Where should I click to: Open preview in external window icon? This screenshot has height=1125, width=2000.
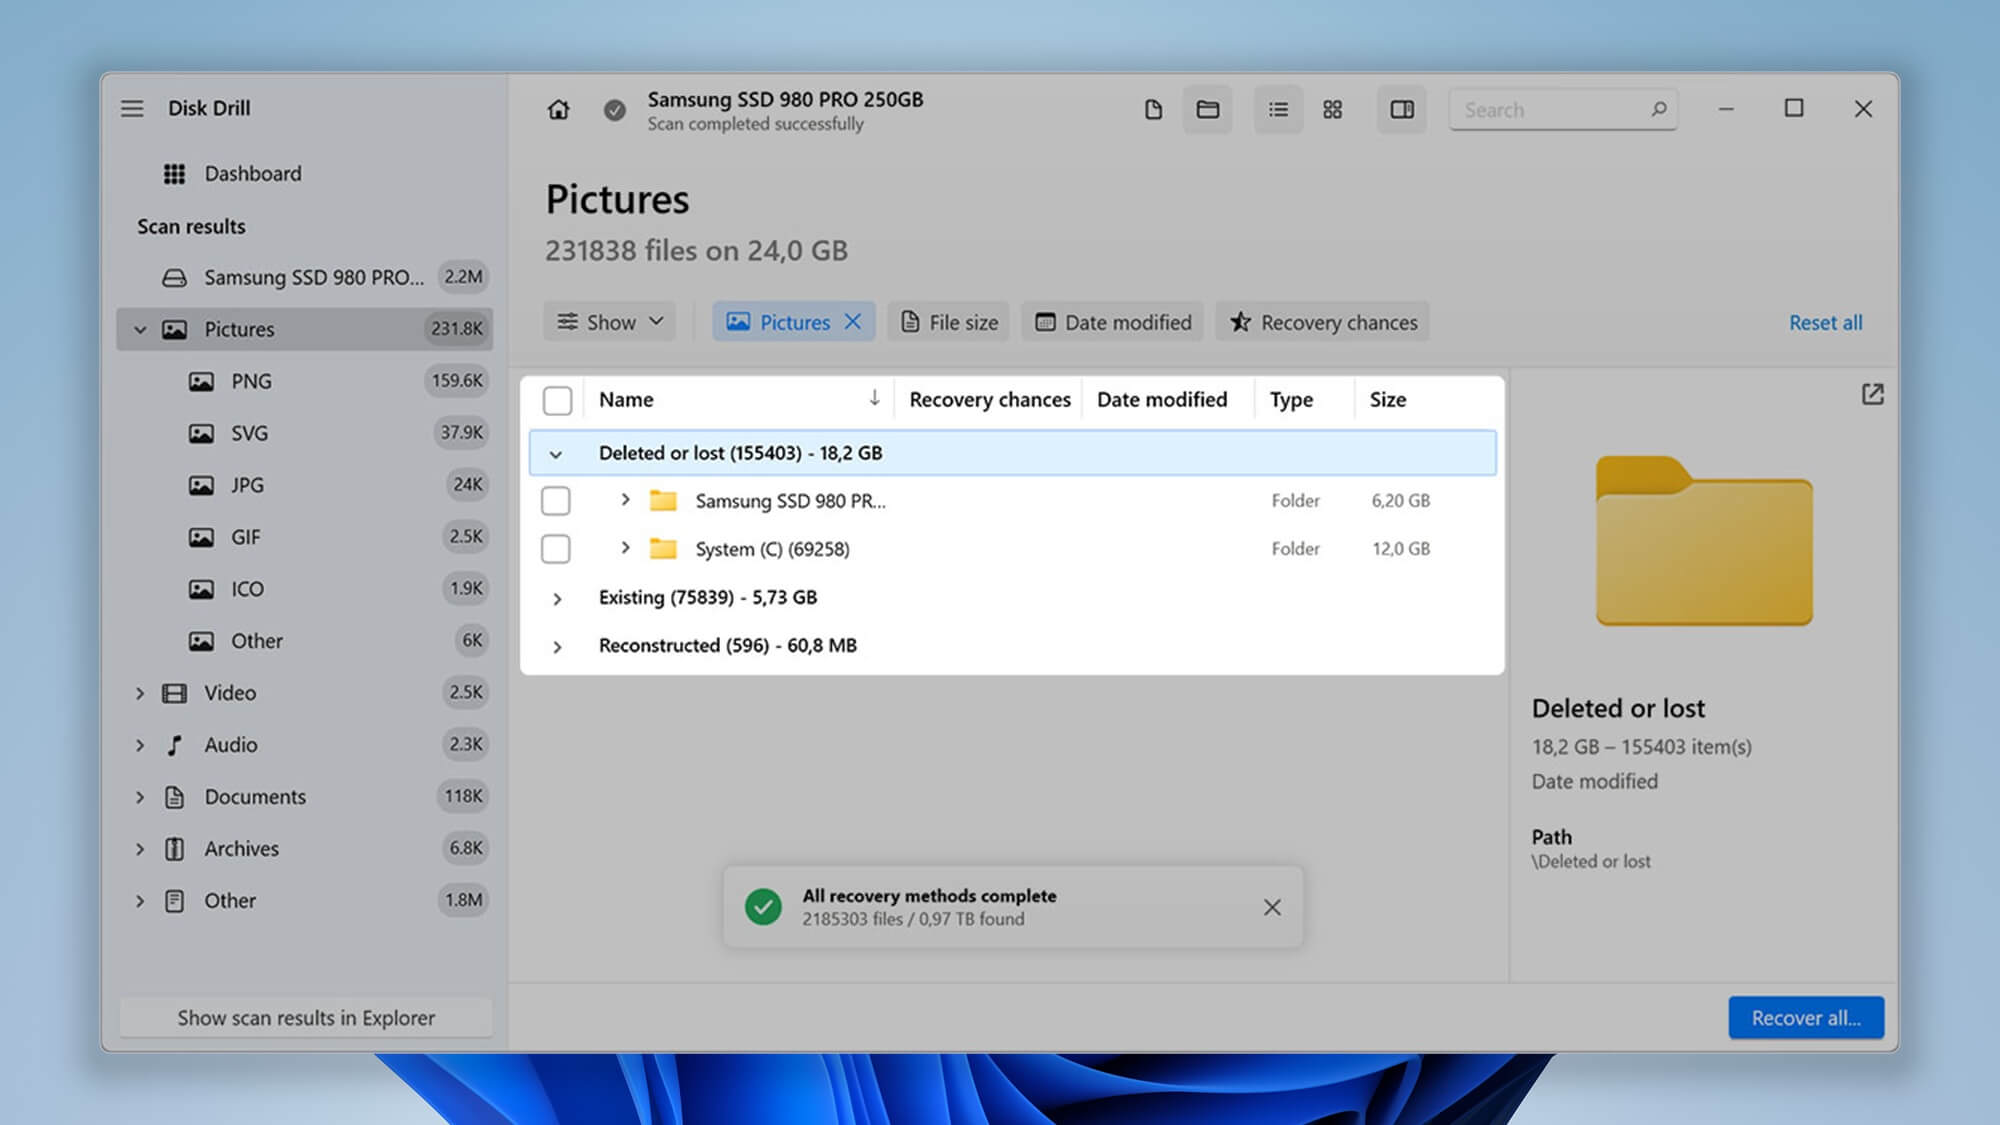[x=1872, y=394]
